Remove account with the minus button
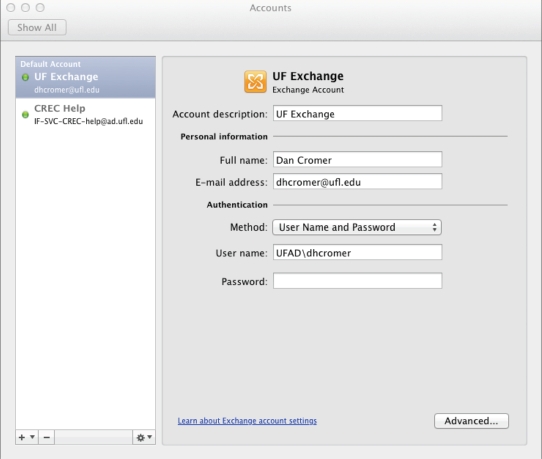The image size is (542, 459). [47, 438]
